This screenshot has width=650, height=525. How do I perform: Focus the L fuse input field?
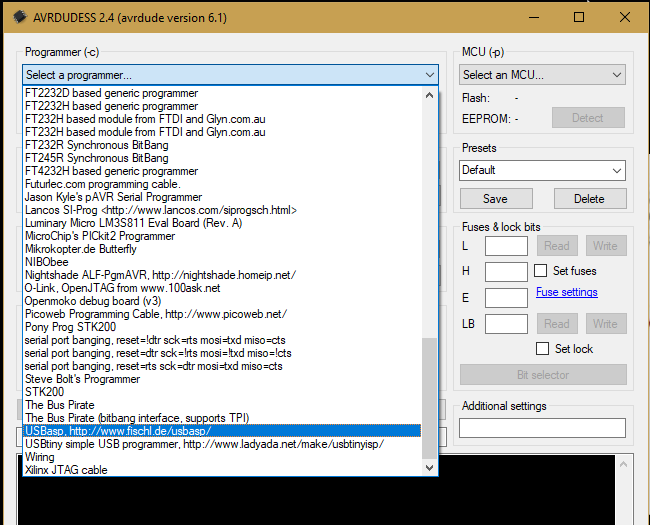click(x=506, y=246)
